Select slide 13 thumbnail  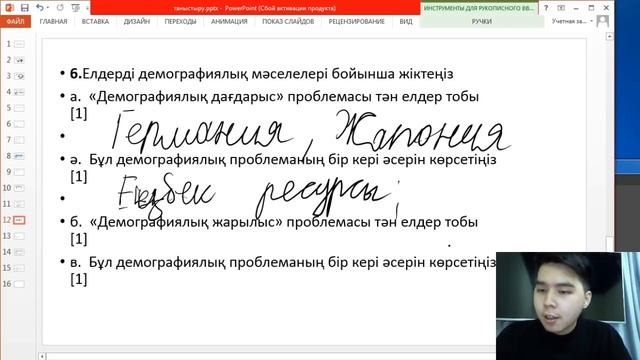pos(19,236)
